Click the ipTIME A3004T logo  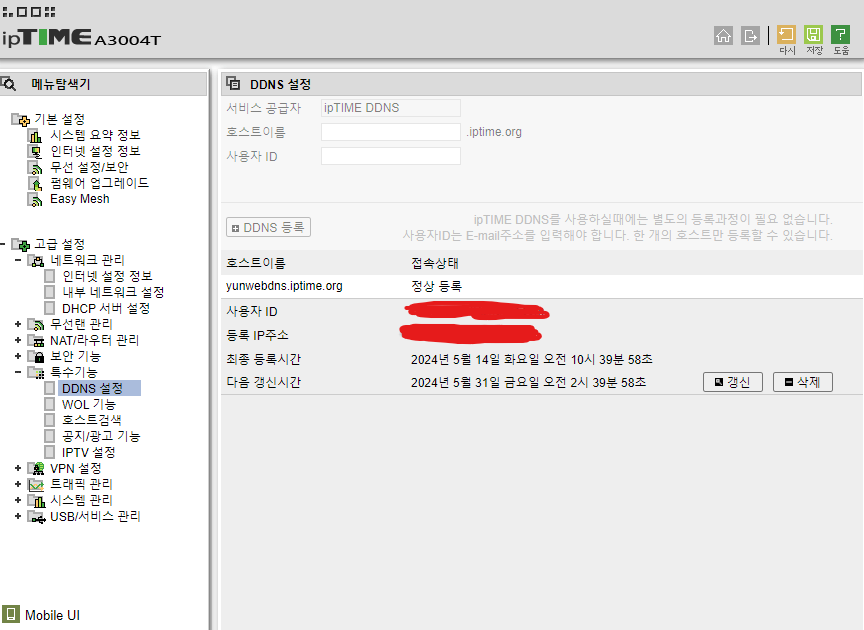click(81, 38)
